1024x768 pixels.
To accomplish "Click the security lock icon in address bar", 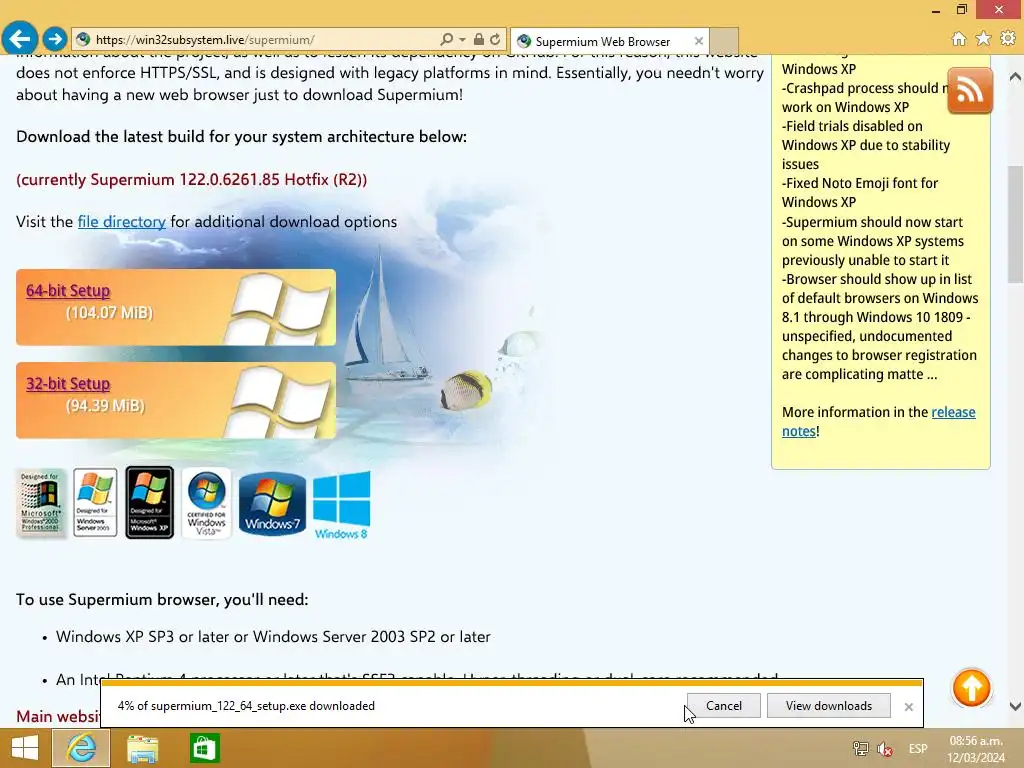I will [x=479, y=39].
